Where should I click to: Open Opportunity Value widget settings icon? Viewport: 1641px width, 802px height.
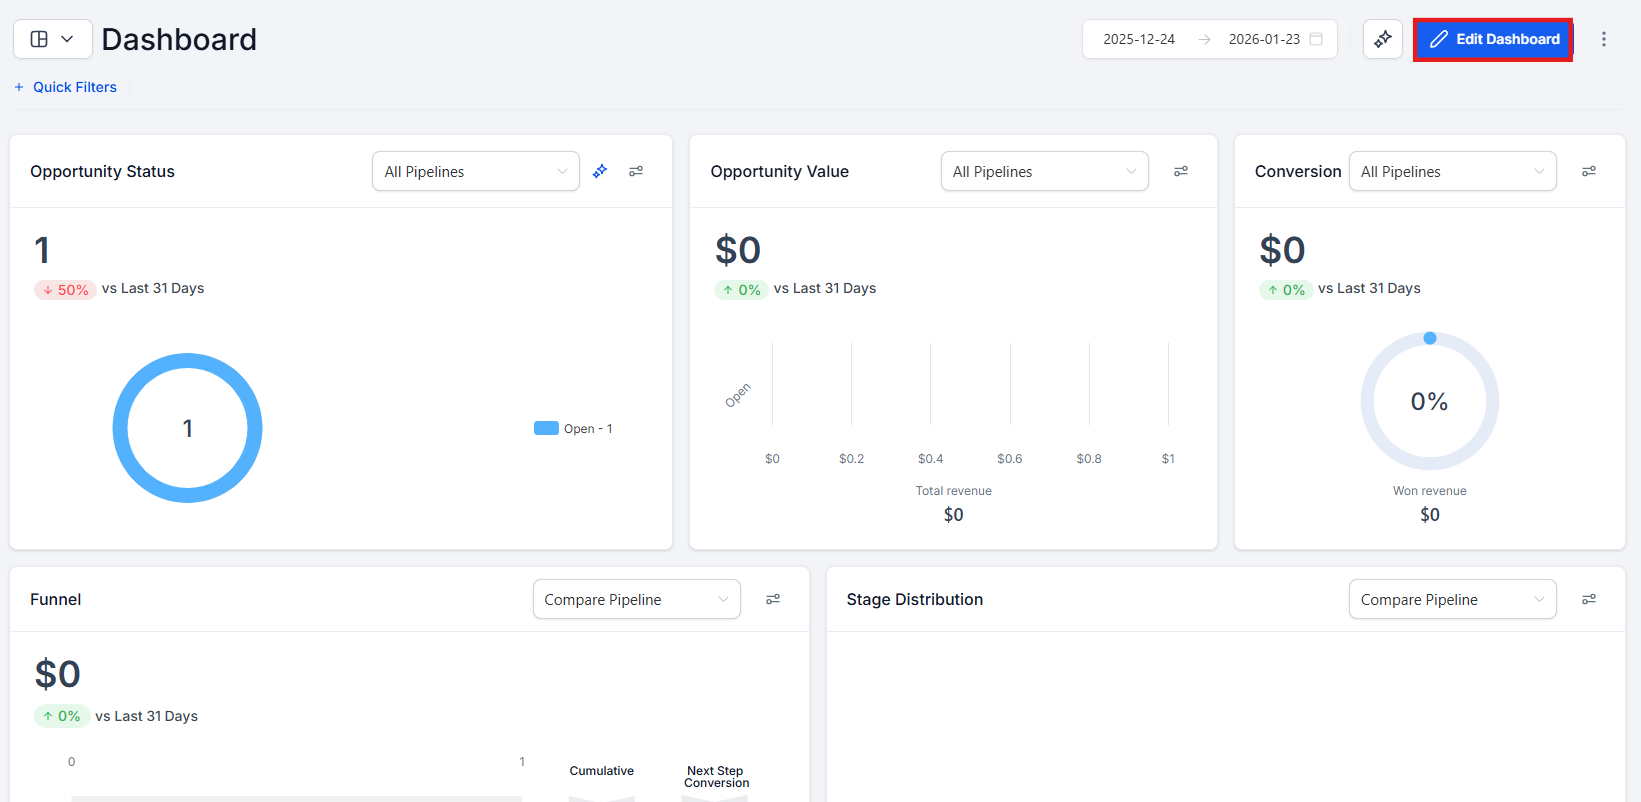coord(1181,171)
